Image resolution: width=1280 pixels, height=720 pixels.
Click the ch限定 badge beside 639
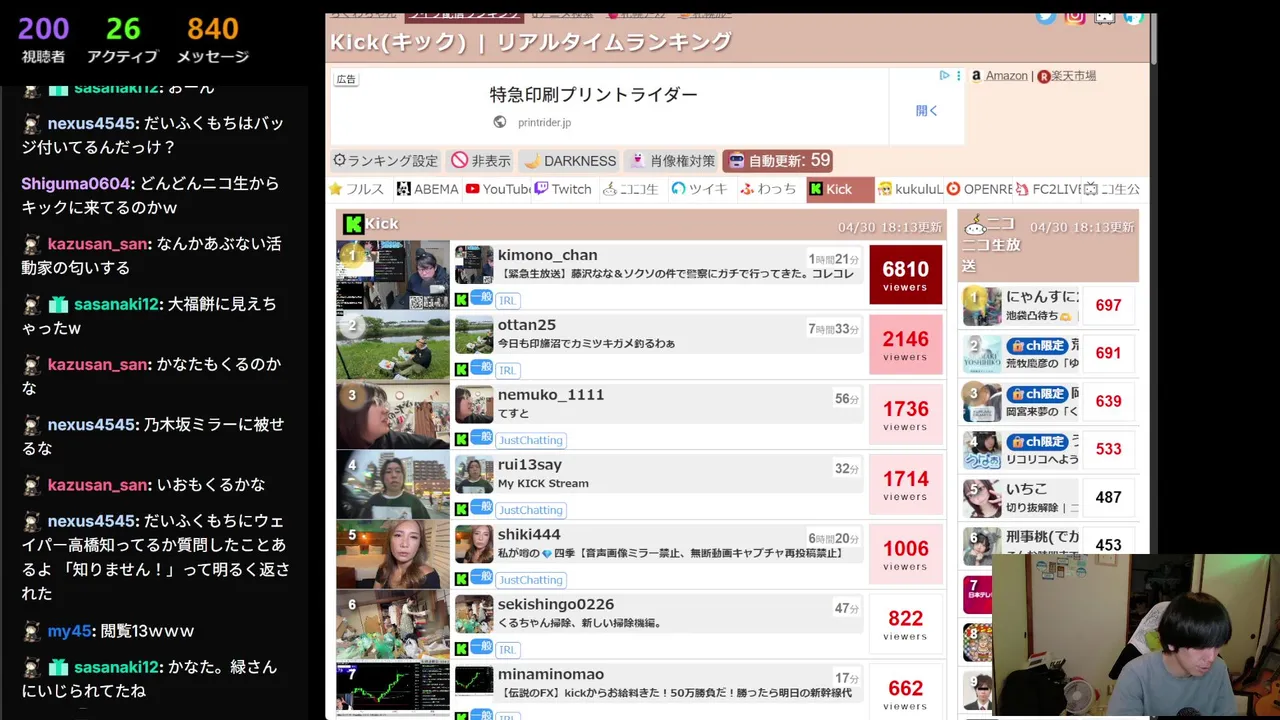(x=1037, y=393)
